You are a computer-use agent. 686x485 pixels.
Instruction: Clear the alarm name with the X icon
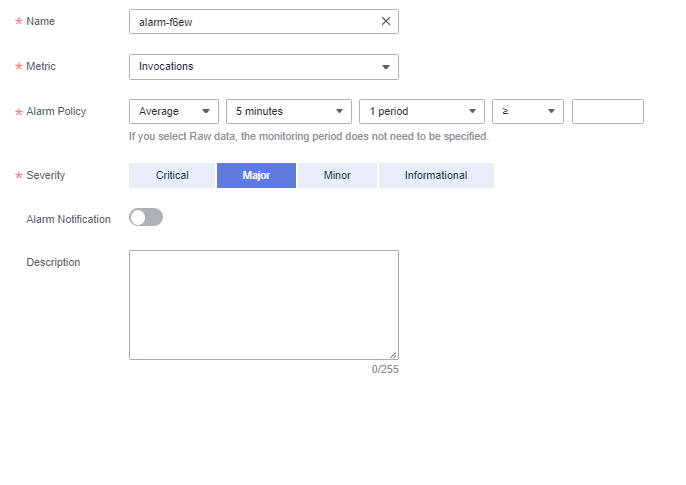pyautogui.click(x=385, y=21)
